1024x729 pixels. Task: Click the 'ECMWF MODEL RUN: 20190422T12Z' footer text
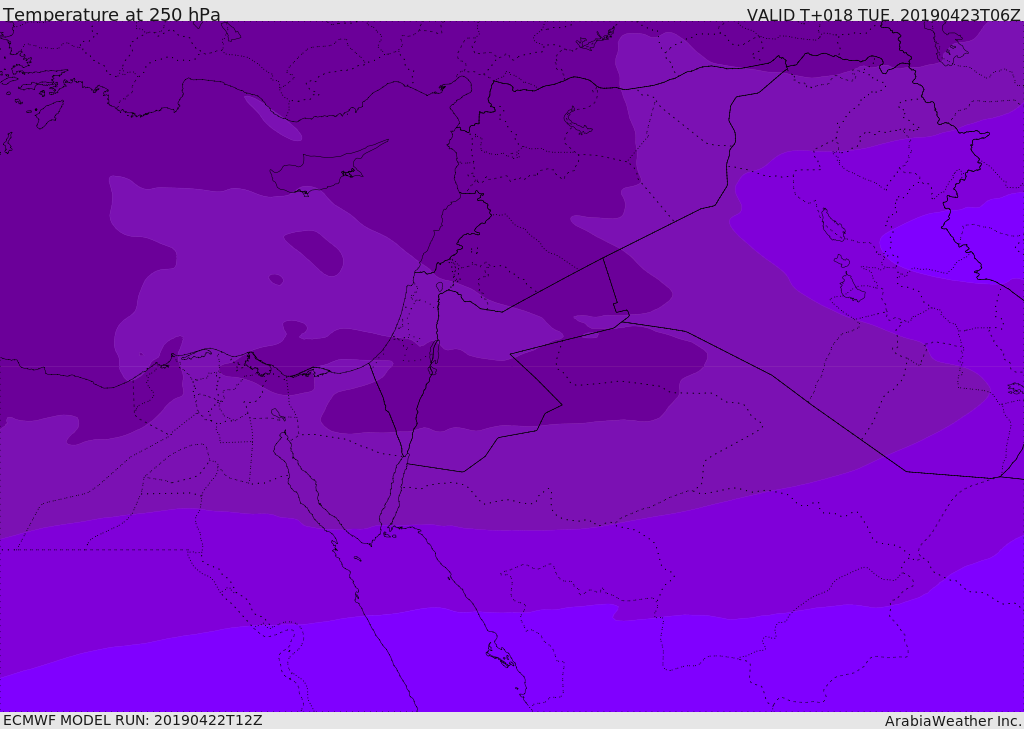click(x=133, y=720)
